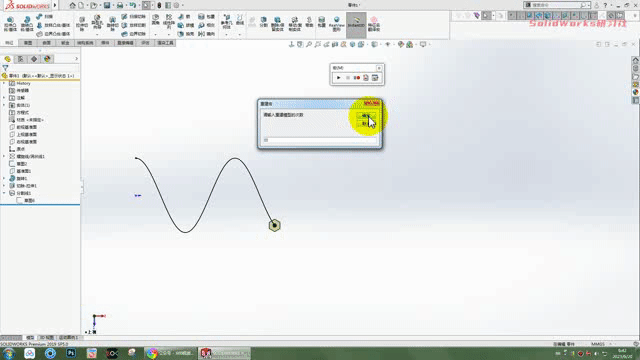Switch to the Surfaces (曲面) ribbon tab
This screenshot has height=360, width=640.
pyautogui.click(x=47, y=43)
